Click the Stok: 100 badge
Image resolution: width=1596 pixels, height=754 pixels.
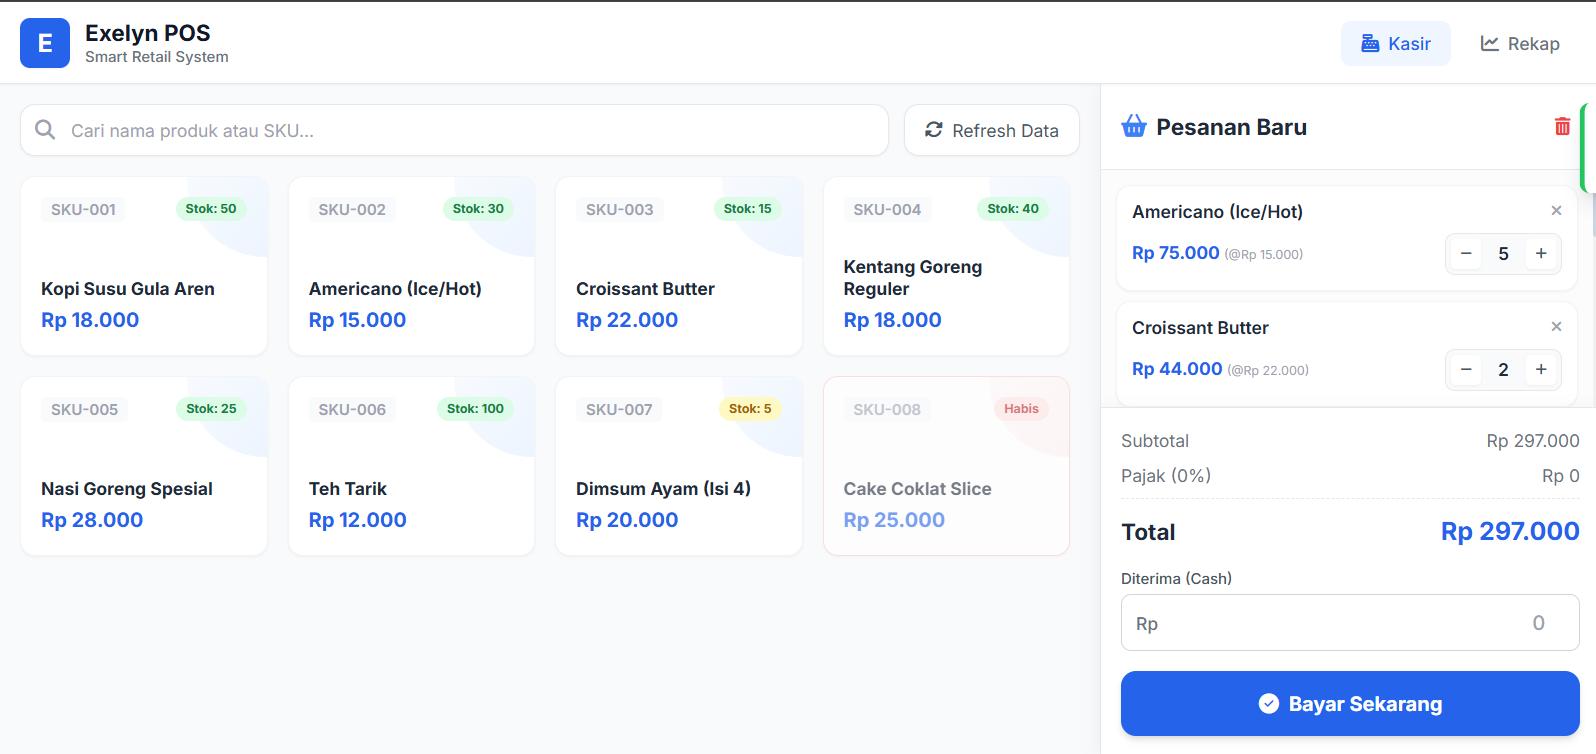click(x=475, y=409)
